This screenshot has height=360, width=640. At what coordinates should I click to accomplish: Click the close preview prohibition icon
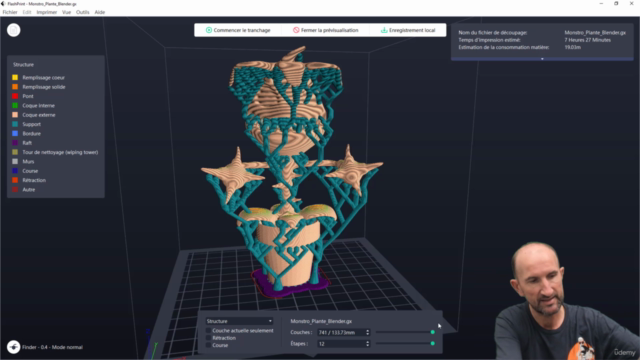296,30
